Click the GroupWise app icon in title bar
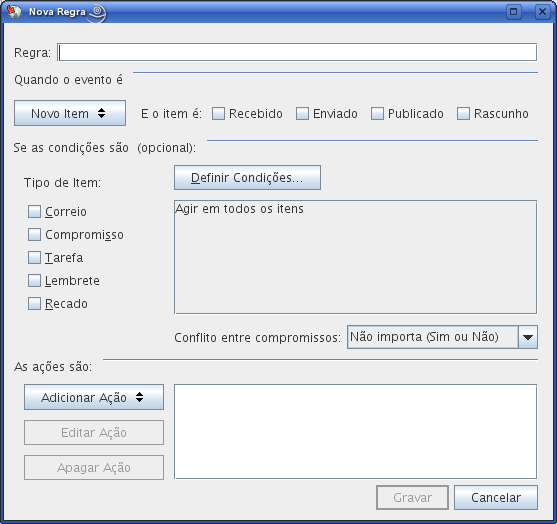Viewport: 557px width, 524px height. click(x=13, y=12)
